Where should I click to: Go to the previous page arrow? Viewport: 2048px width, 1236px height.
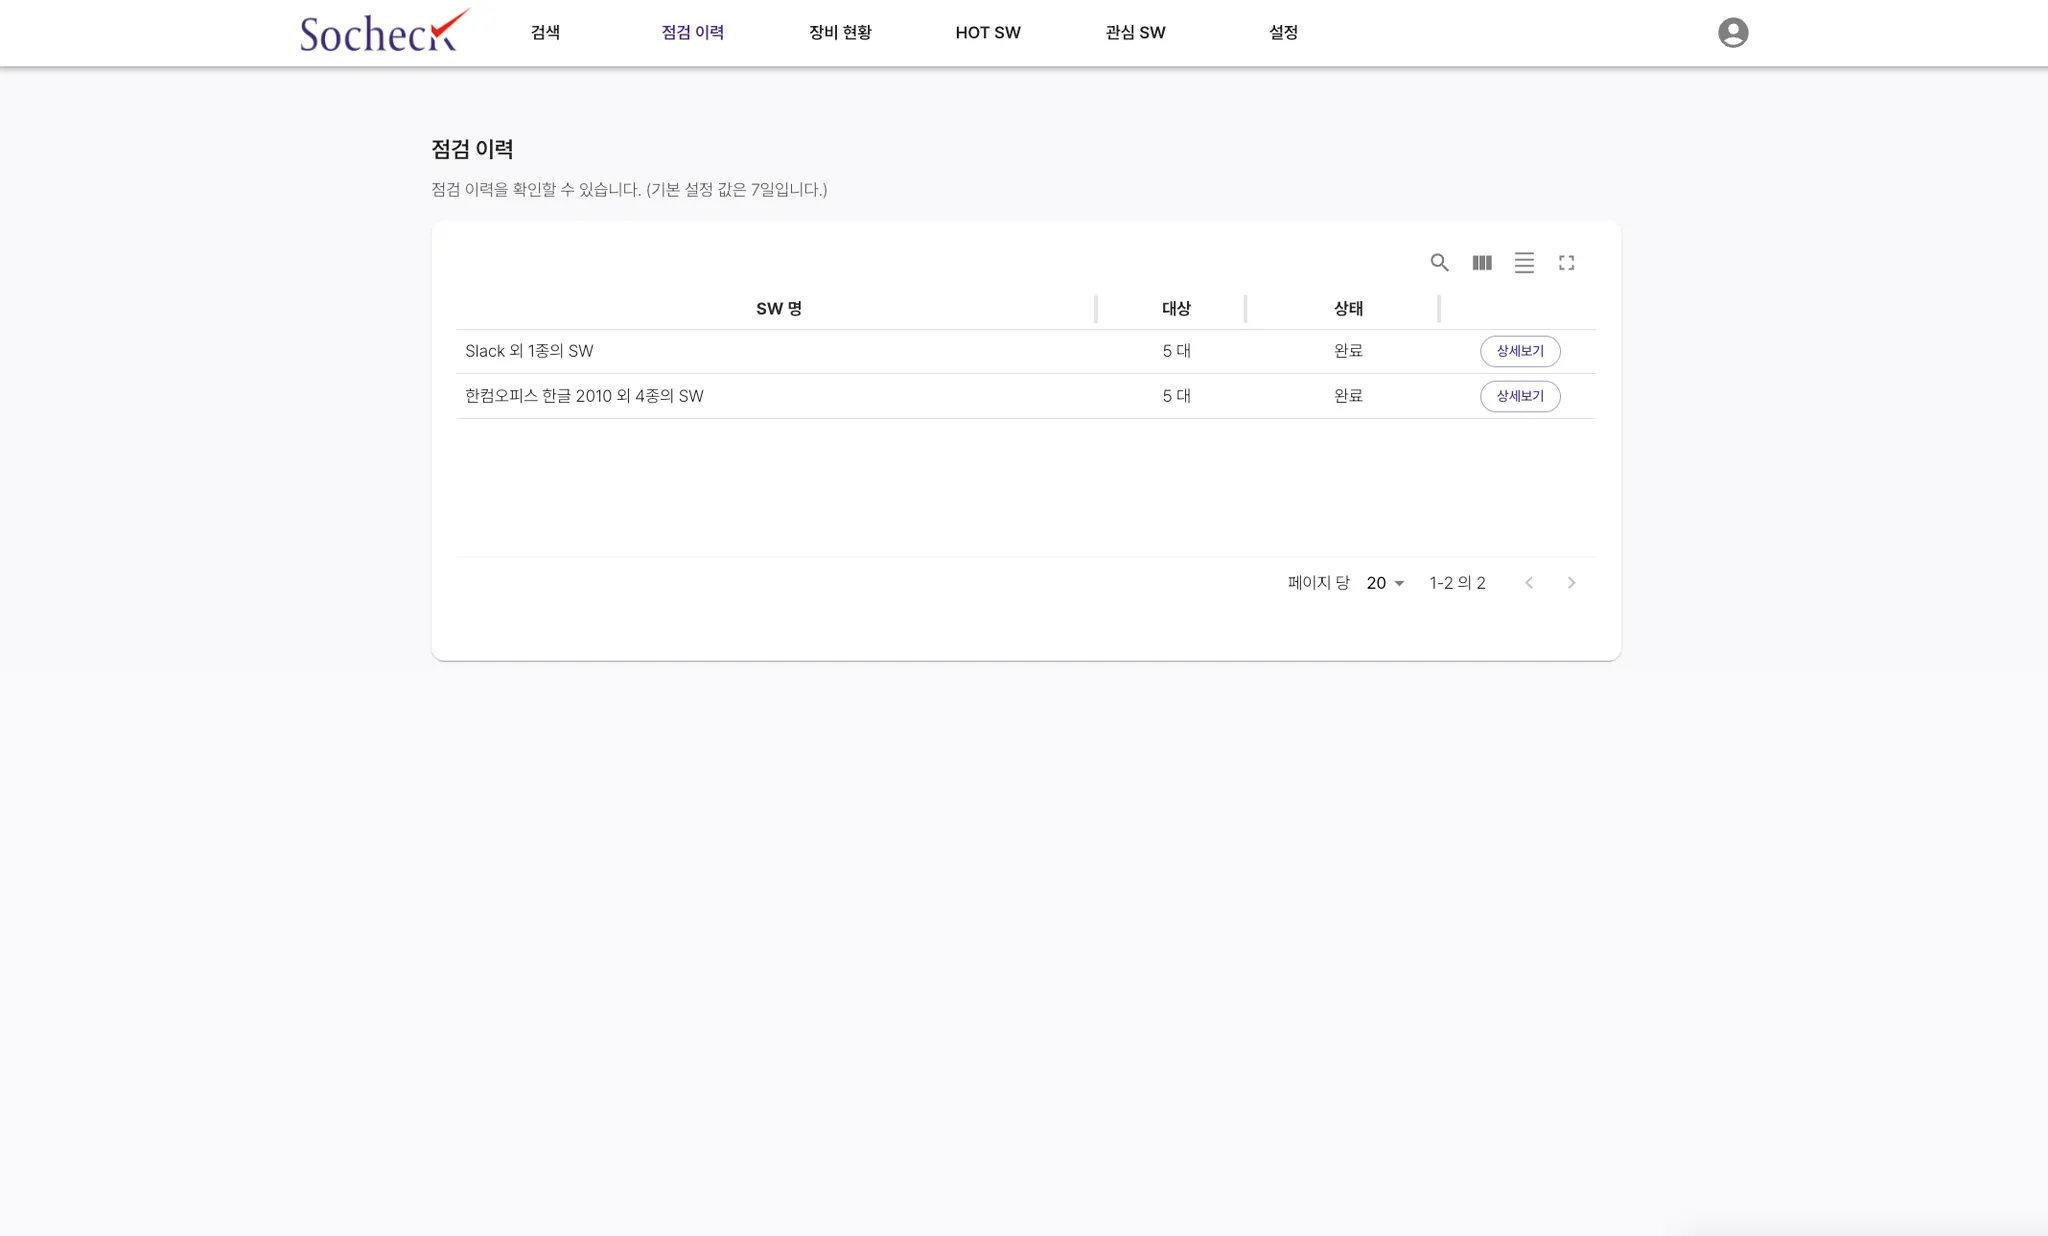(1529, 583)
